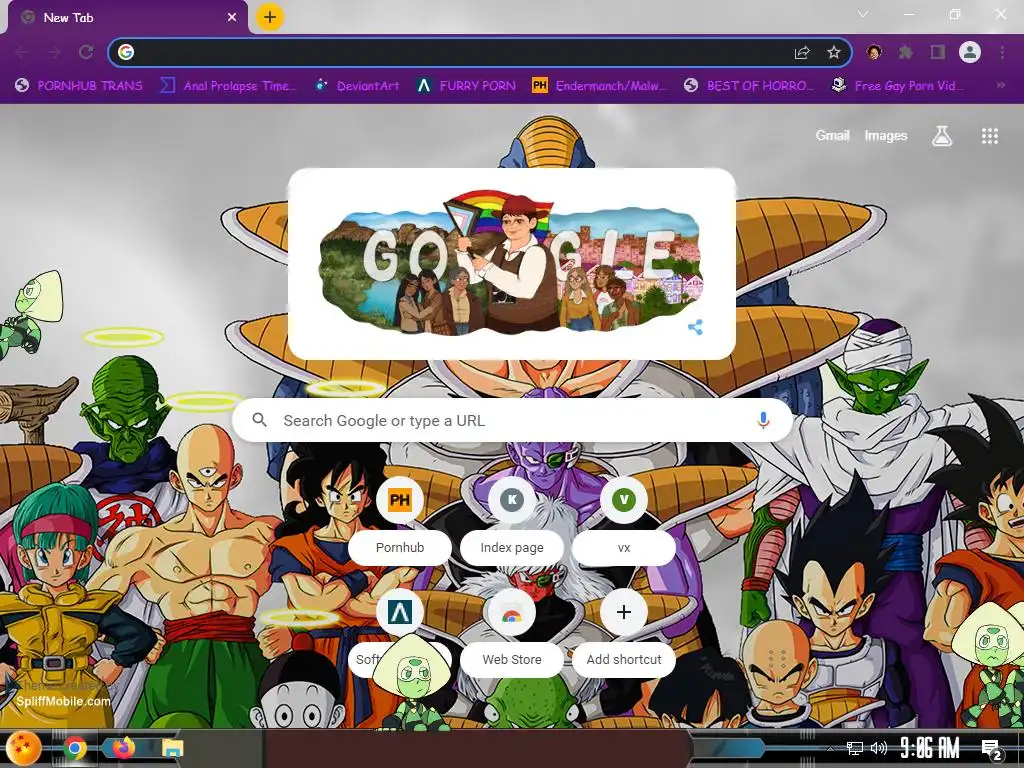Select the New Tab tab
Screen dimensions: 1024x768
pos(128,18)
